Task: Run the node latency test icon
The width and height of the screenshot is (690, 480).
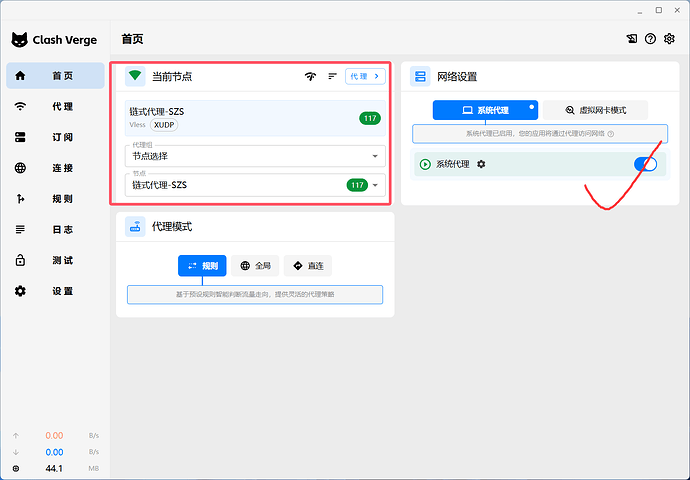Action: pos(310,77)
